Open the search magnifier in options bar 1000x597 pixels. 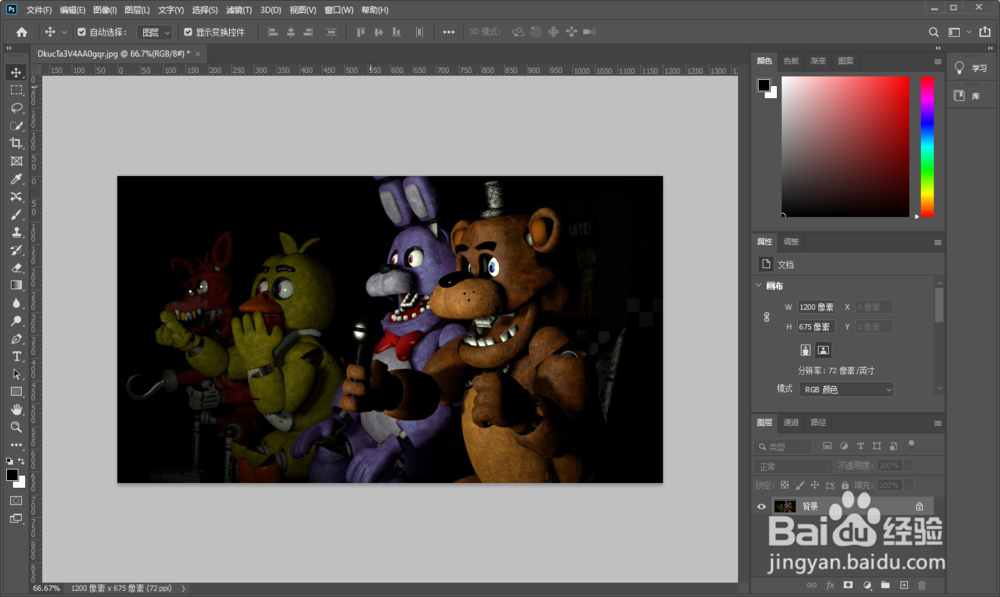[x=933, y=32]
